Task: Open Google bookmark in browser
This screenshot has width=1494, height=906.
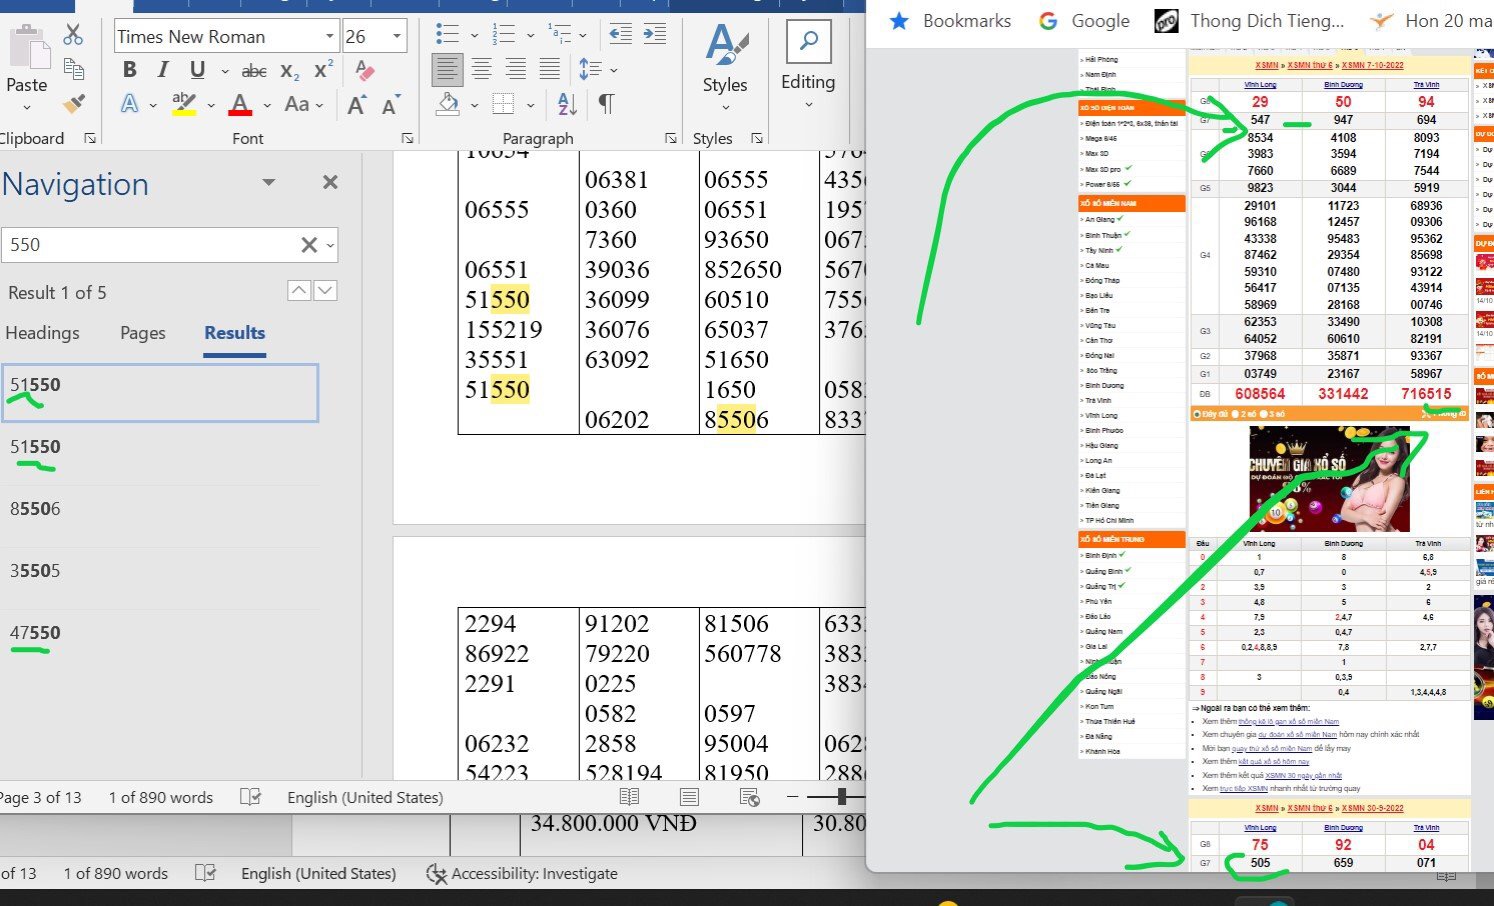Action: point(1084,21)
